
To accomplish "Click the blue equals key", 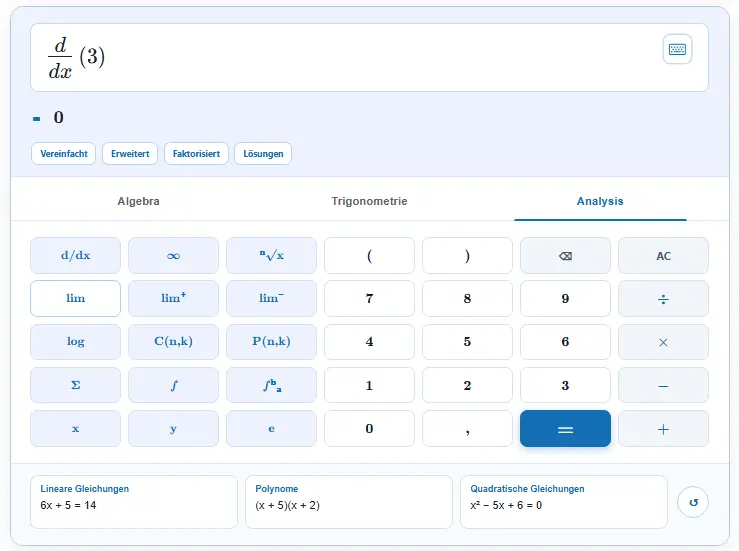I will pyautogui.click(x=565, y=428).
